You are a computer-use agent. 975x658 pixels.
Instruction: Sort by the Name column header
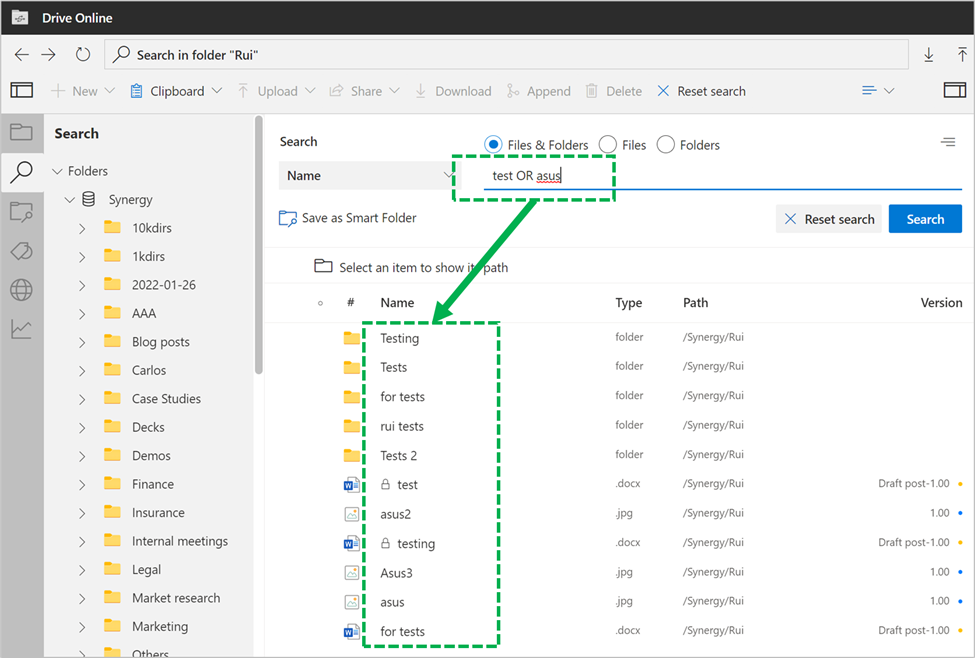click(397, 303)
